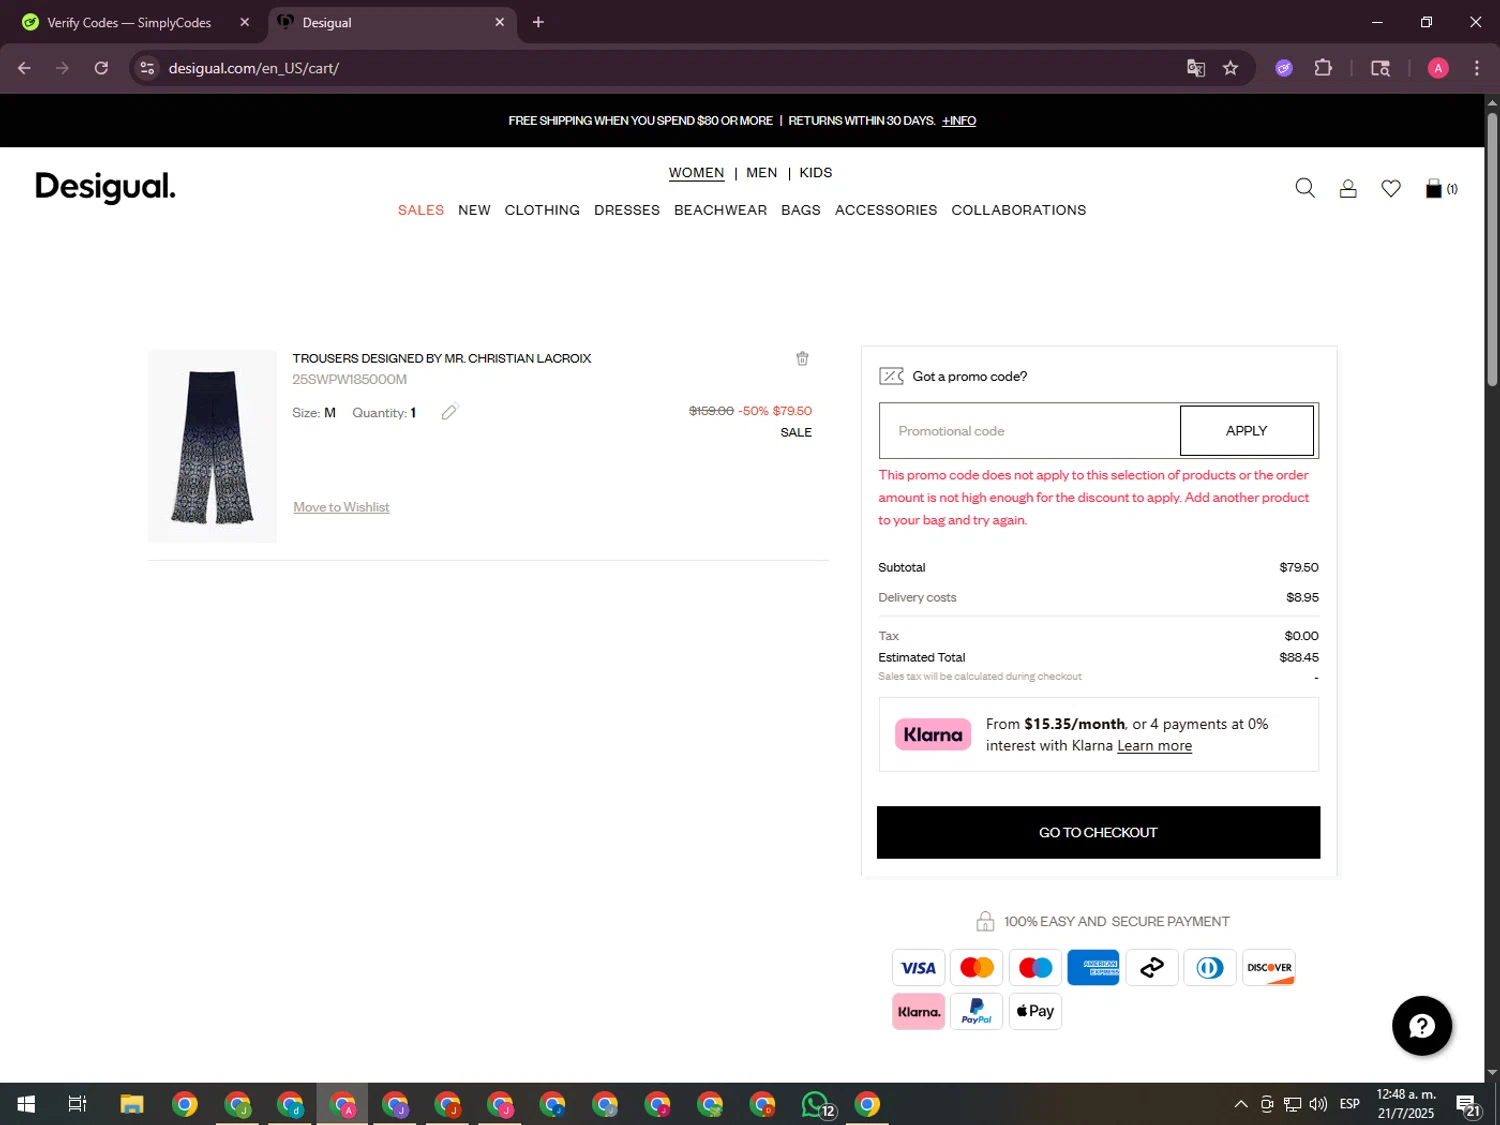
Task: Open the ACCESSORIES menu
Action: click(886, 210)
